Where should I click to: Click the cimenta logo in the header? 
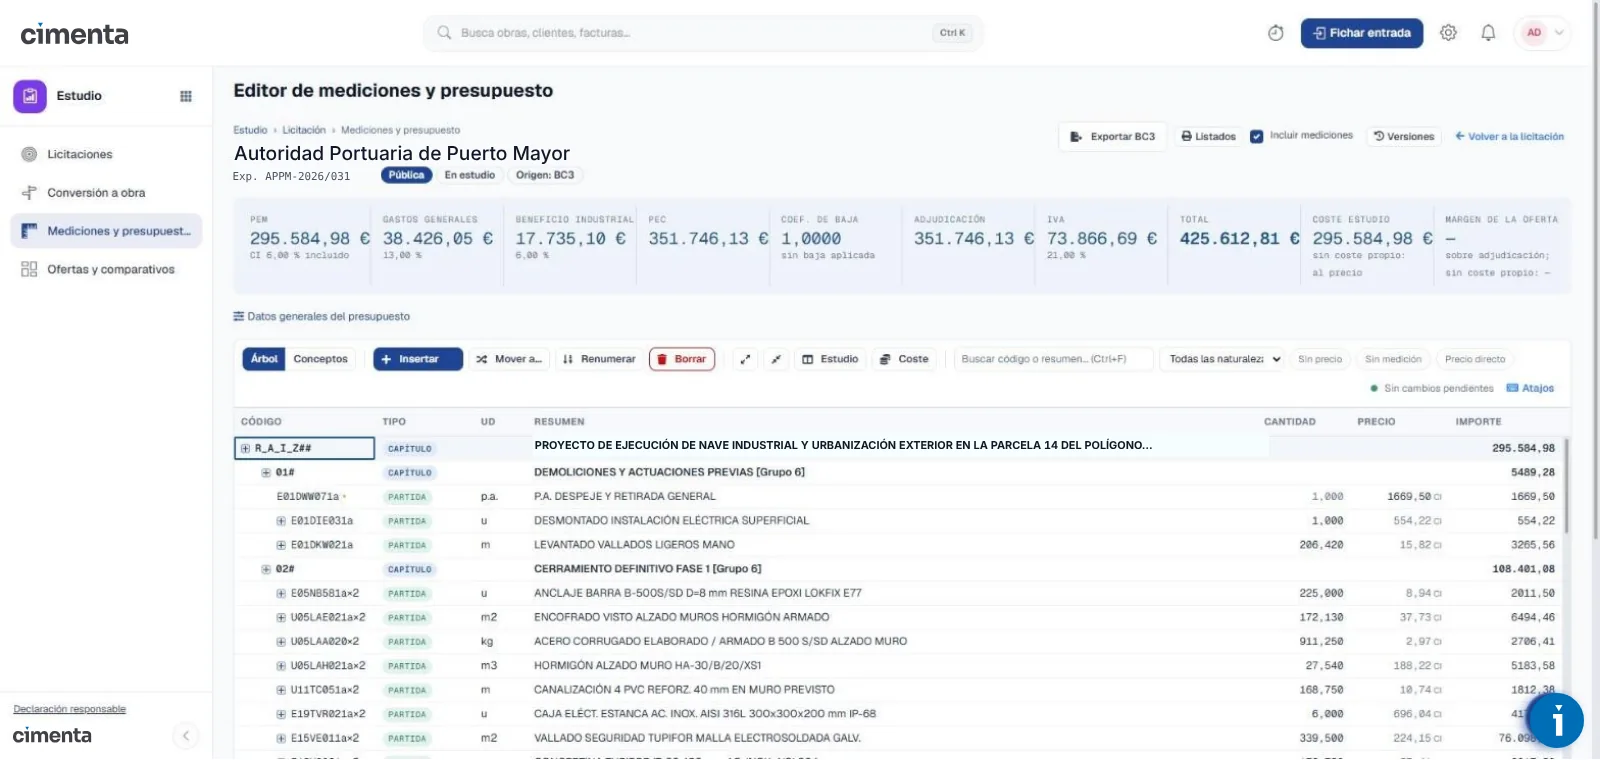pos(75,34)
